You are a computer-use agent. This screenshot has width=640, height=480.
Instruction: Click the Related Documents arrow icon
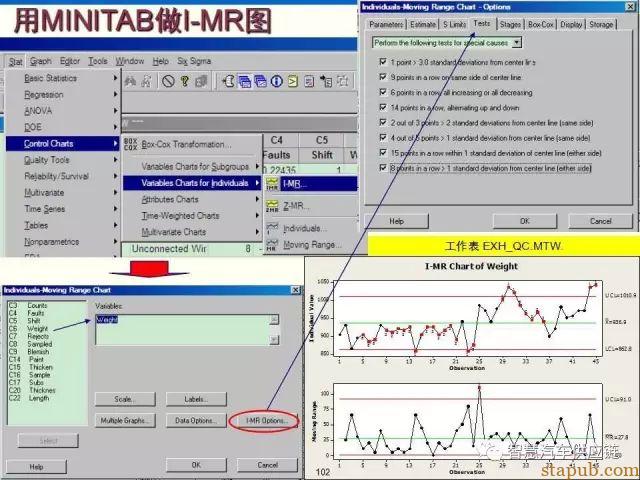pyautogui.click(x=326, y=81)
